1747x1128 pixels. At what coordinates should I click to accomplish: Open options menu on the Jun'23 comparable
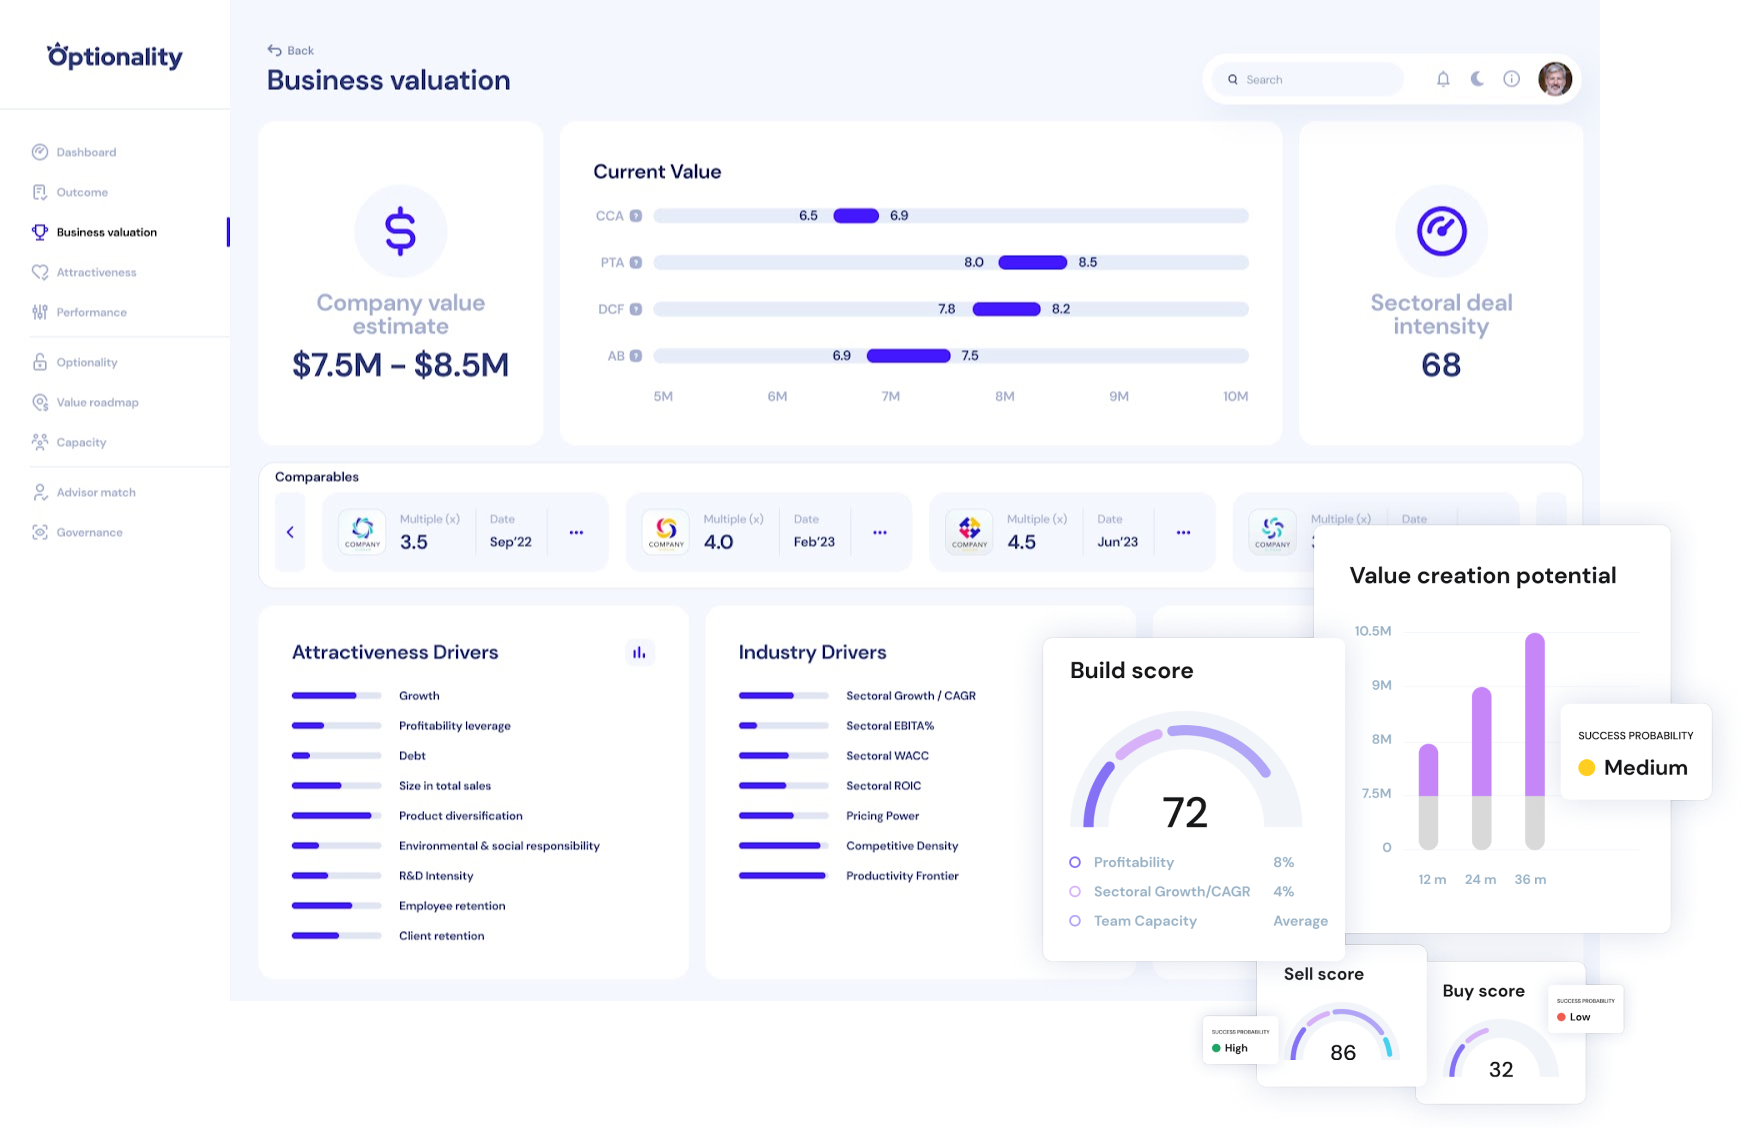pos(1183,532)
